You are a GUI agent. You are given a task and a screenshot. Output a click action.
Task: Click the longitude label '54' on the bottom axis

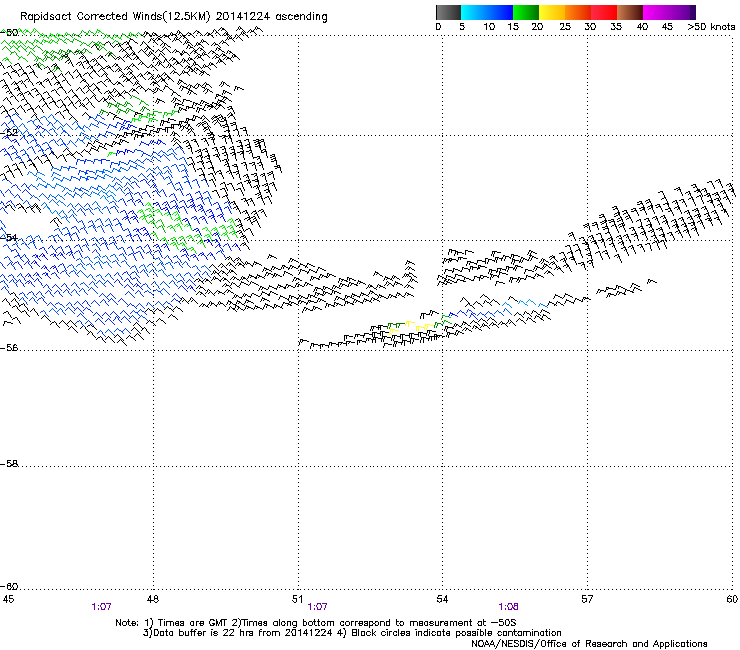tap(442, 599)
